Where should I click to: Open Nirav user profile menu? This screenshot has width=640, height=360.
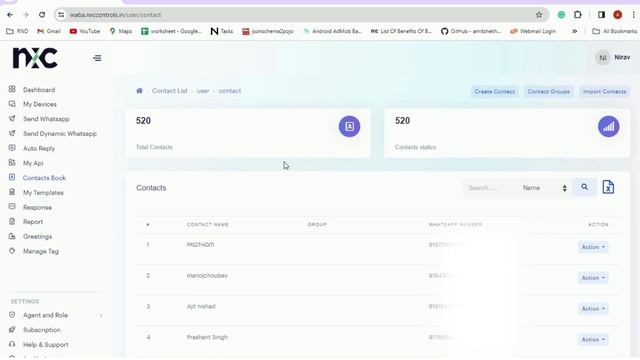(x=613, y=58)
